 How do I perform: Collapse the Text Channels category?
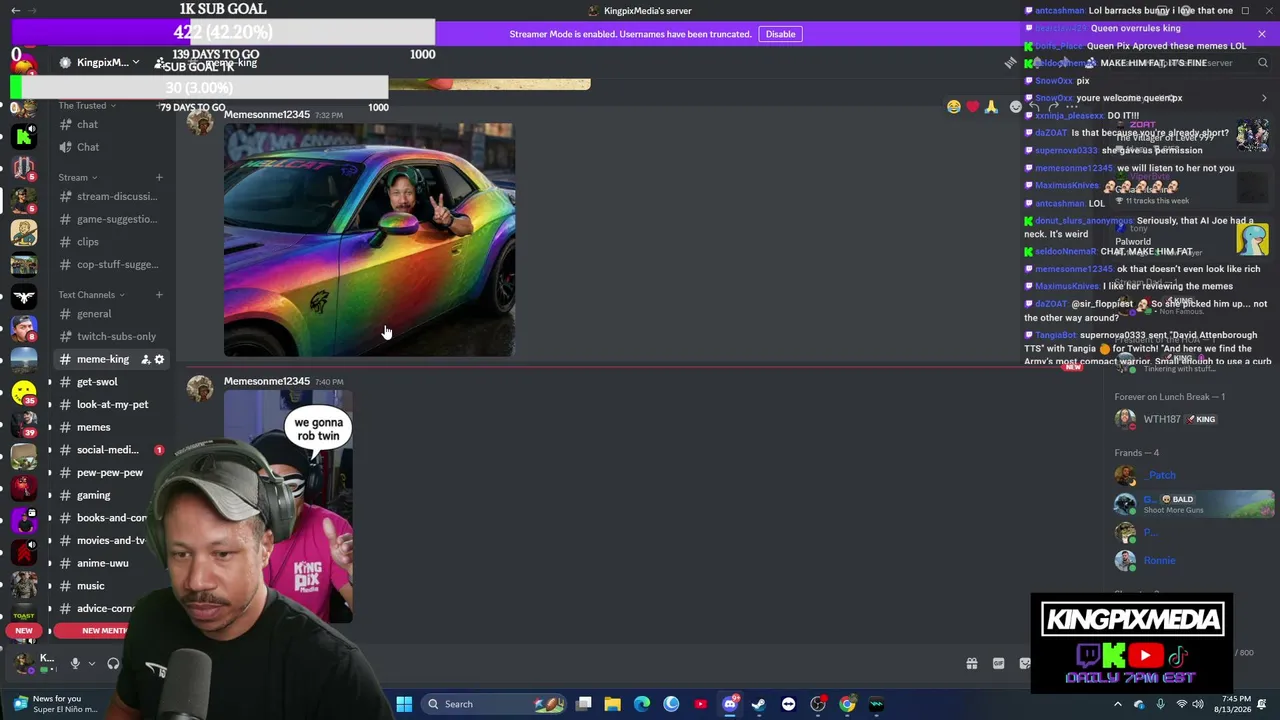91,295
